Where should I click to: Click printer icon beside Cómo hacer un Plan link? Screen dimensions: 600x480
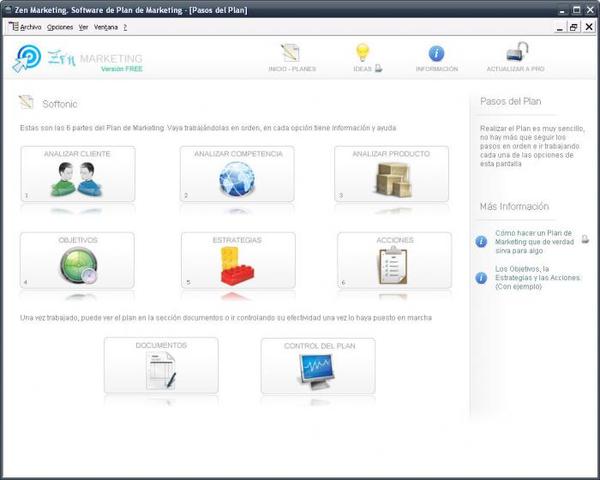585,240
